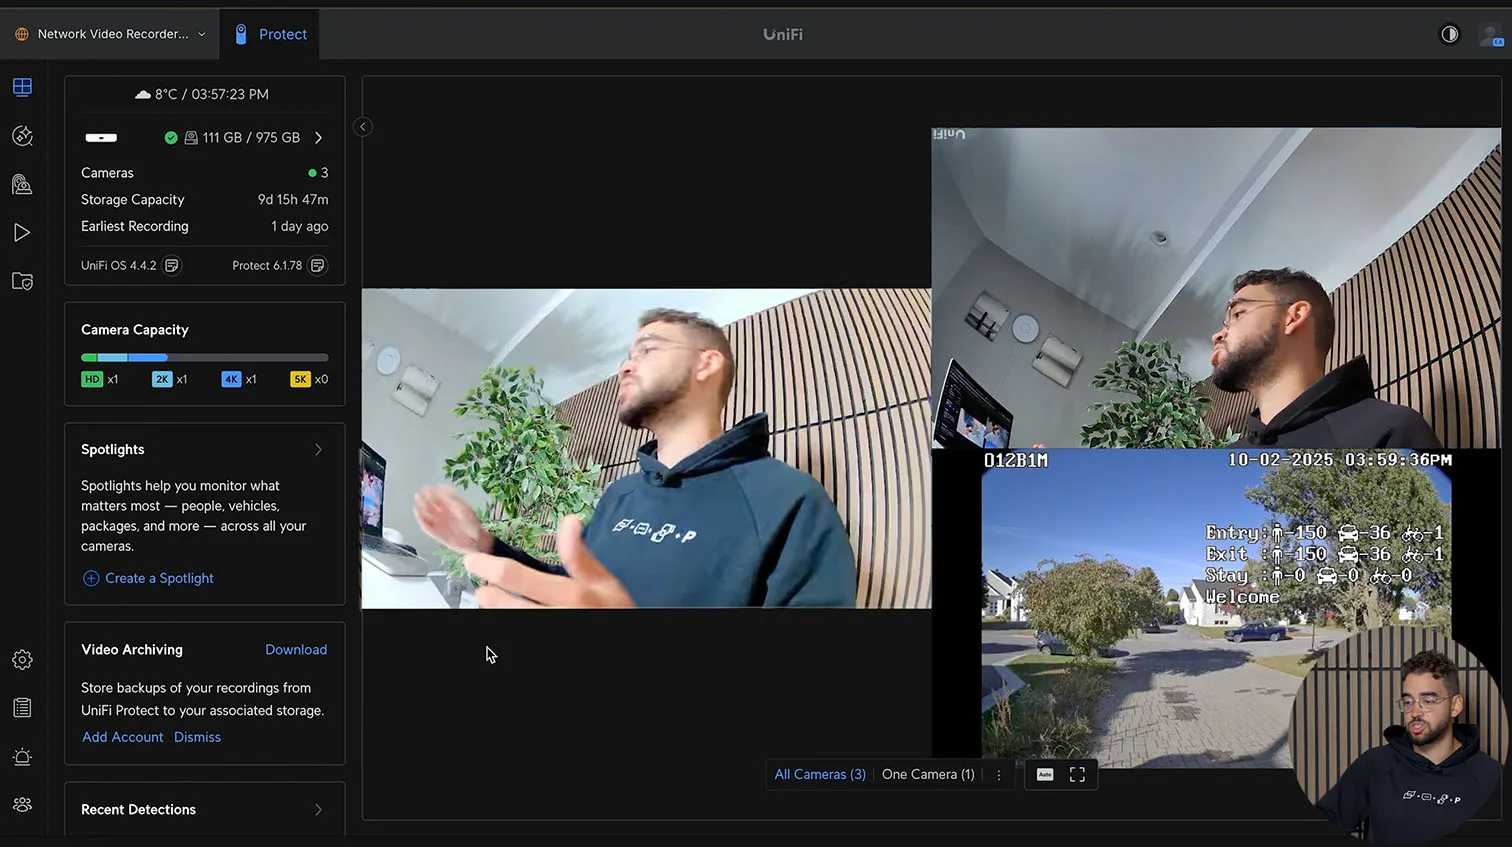Open the Alarm Manager siren icon
This screenshot has height=847, width=1512.
[x=22, y=757]
